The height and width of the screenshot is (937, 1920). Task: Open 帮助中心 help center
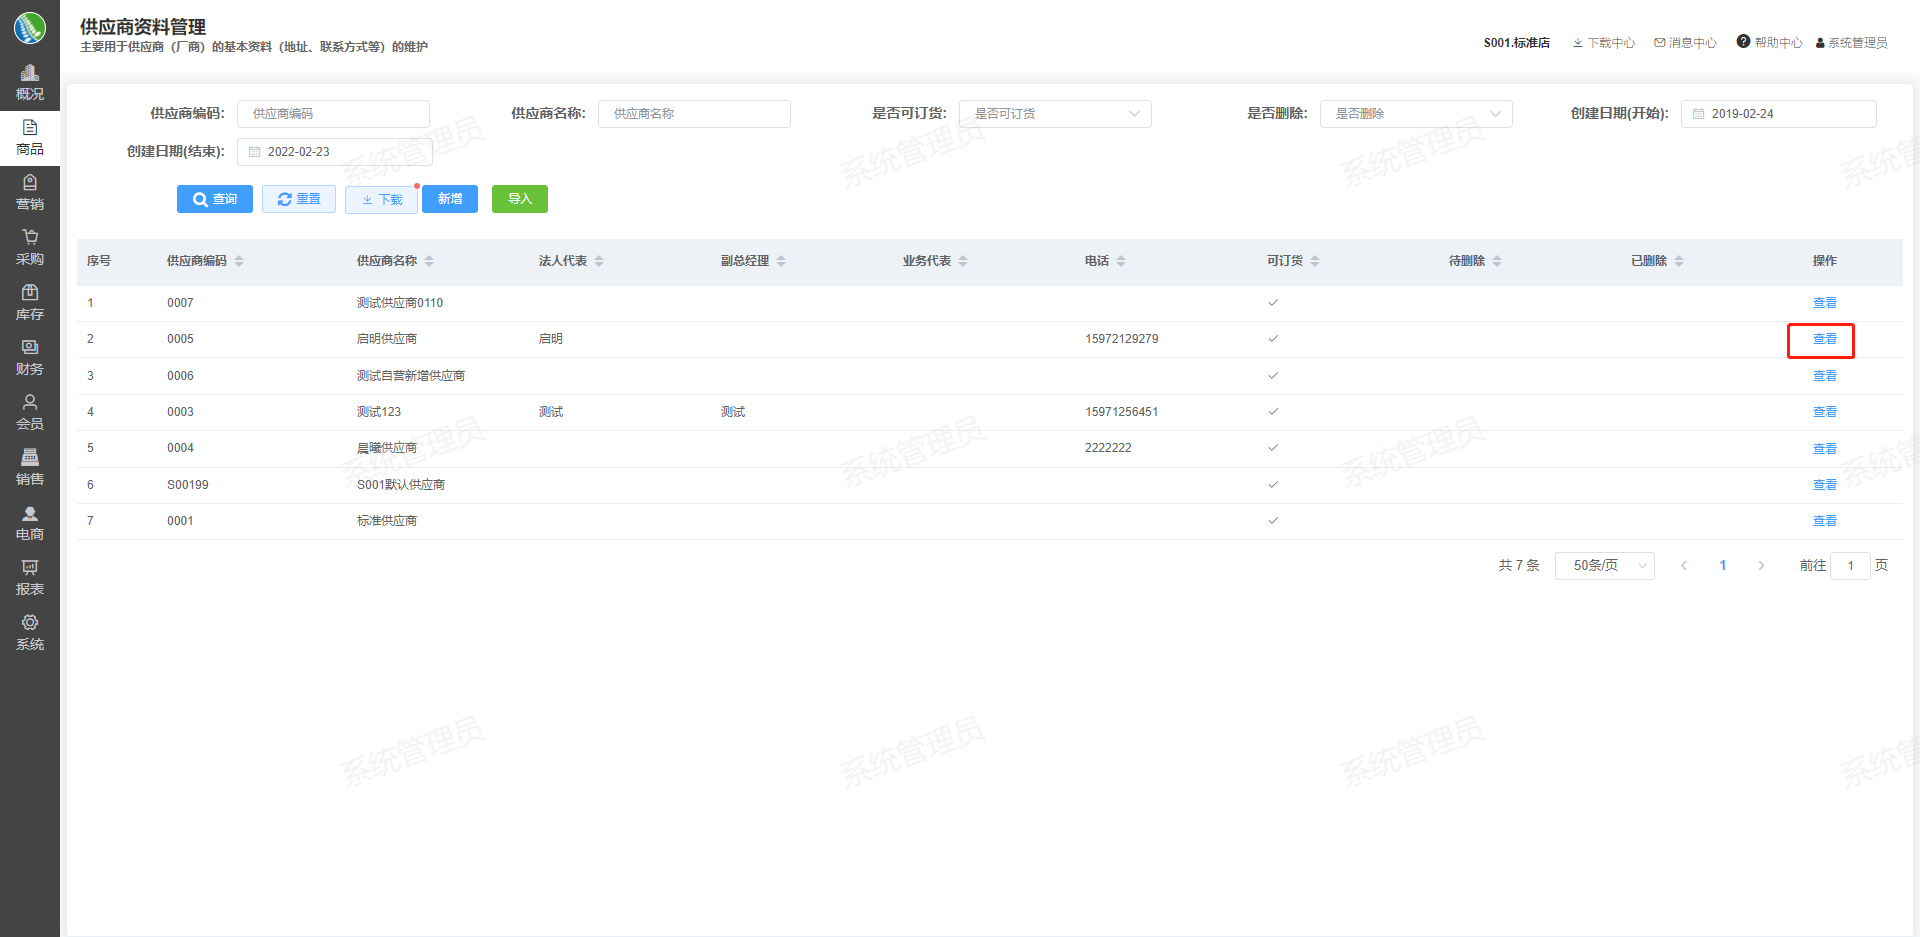[1770, 42]
